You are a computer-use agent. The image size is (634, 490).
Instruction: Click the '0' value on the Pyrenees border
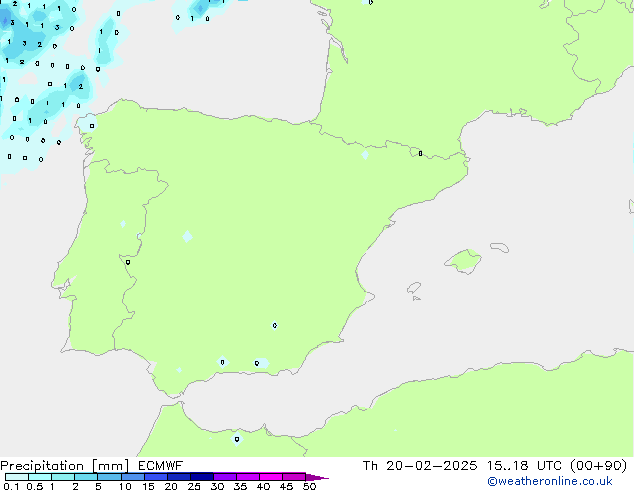[421, 154]
